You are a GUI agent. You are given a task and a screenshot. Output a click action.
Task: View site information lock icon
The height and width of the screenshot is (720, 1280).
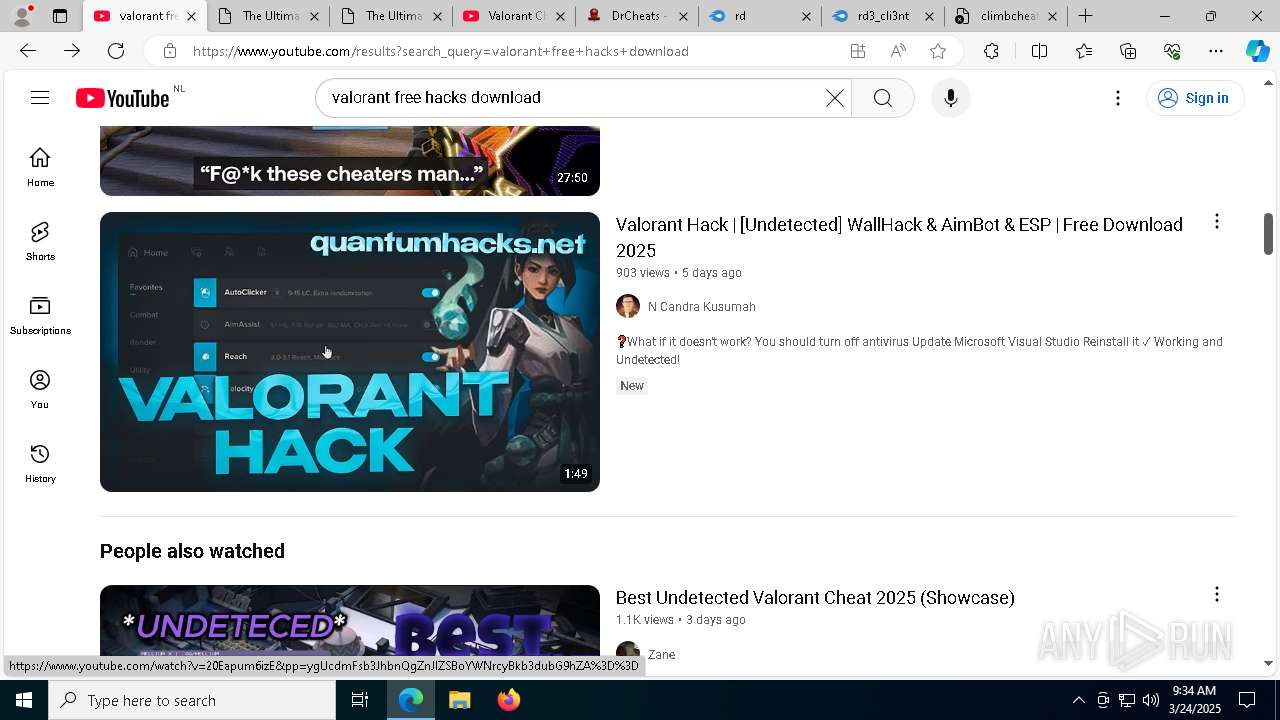170,51
